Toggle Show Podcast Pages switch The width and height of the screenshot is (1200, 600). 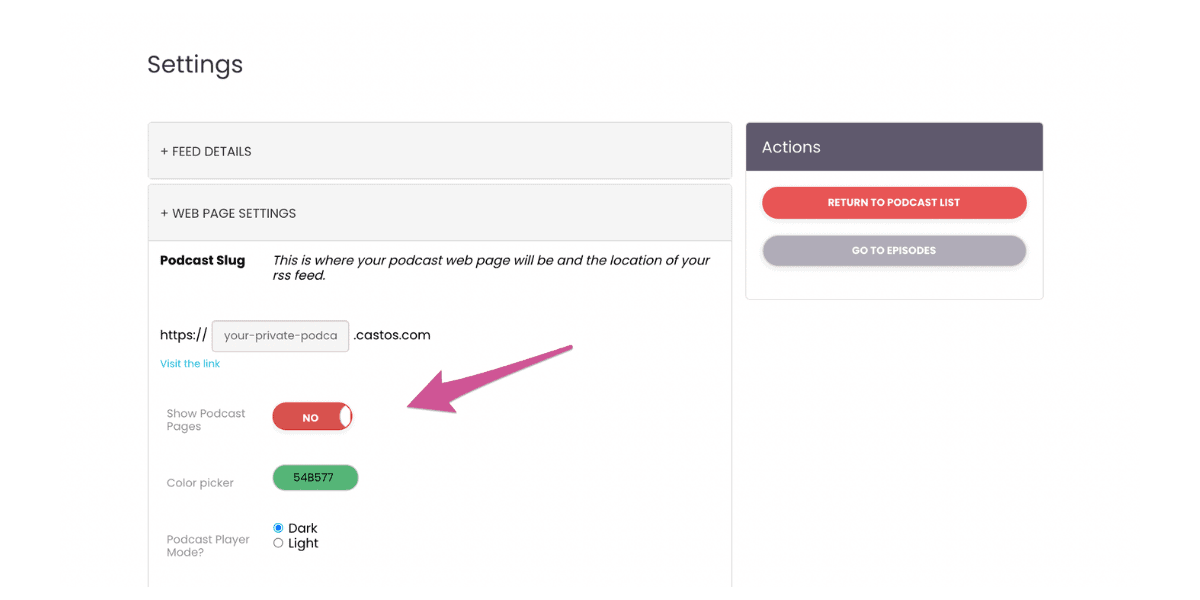pyautogui.click(x=312, y=417)
